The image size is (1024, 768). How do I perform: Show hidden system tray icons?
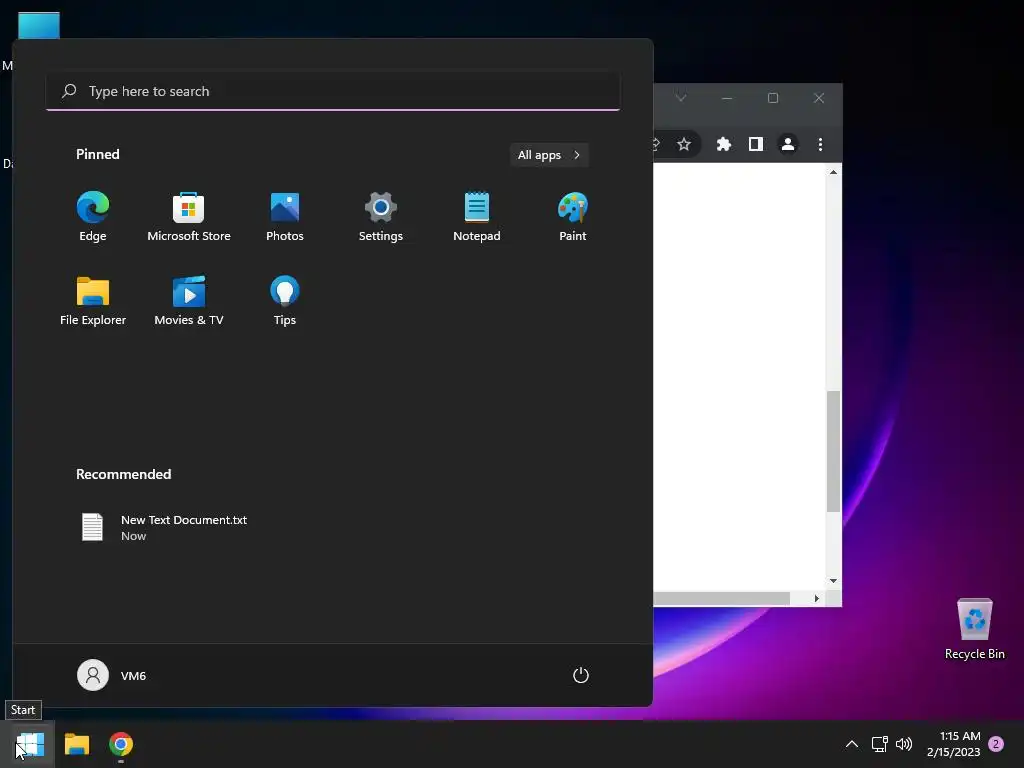tap(852, 744)
